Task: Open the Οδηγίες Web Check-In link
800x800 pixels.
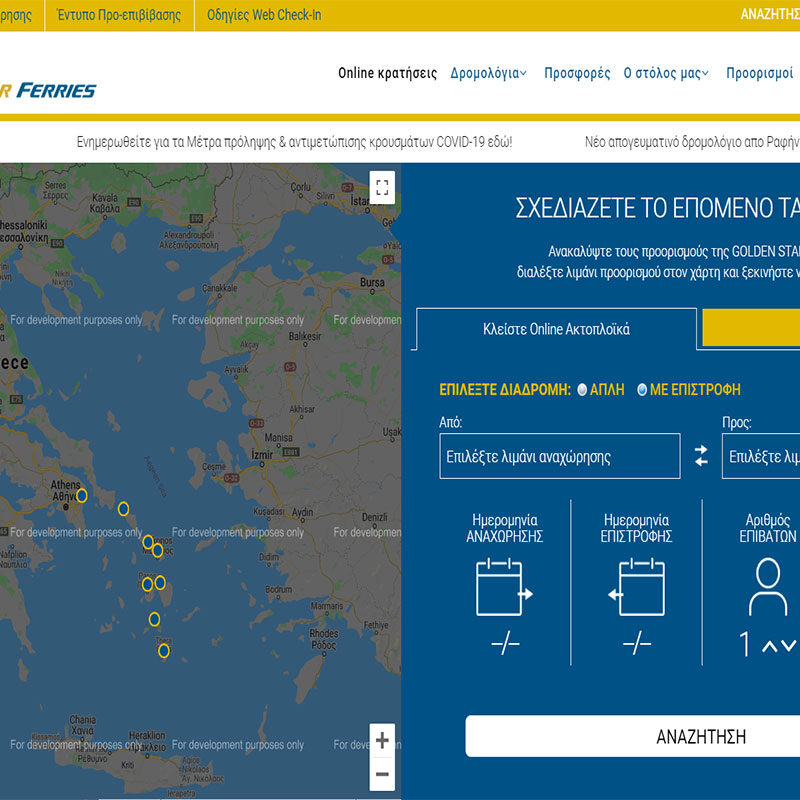Action: pyautogui.click(x=264, y=15)
